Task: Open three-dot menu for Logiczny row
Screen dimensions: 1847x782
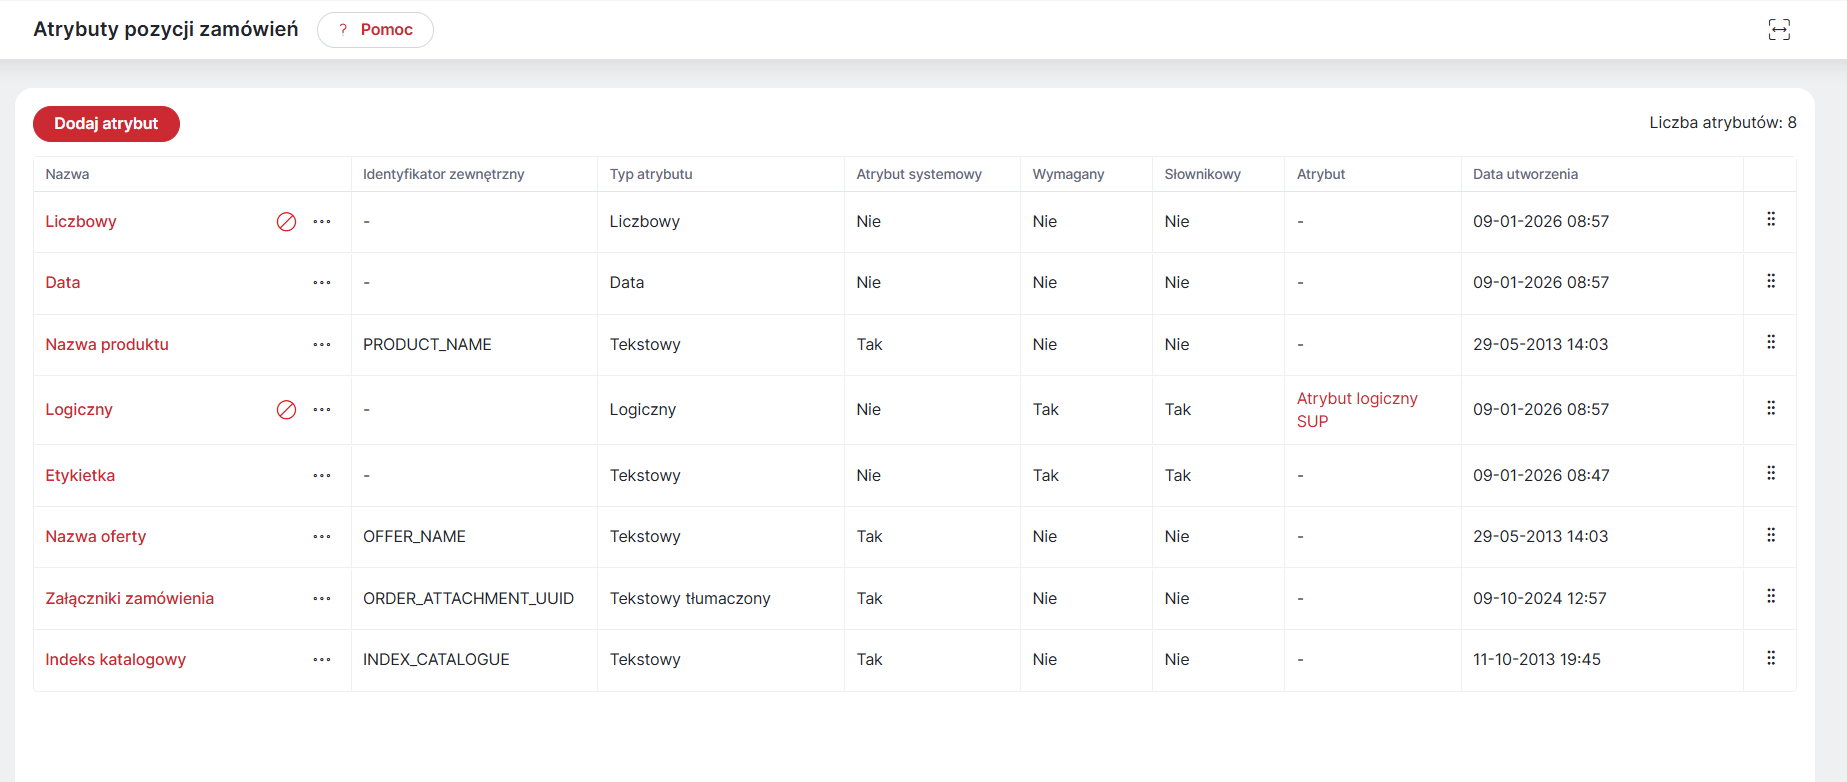Action: point(322,410)
